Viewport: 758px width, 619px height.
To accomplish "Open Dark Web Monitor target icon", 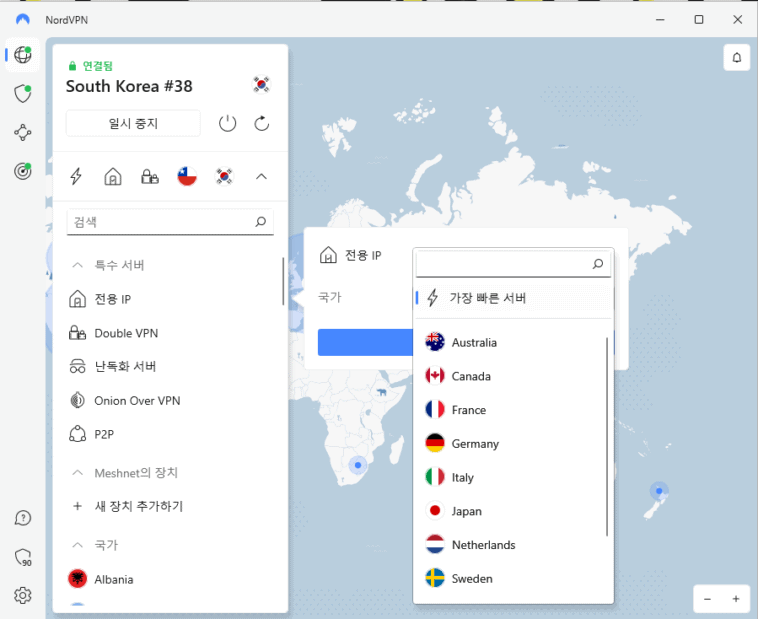I will coord(22,172).
